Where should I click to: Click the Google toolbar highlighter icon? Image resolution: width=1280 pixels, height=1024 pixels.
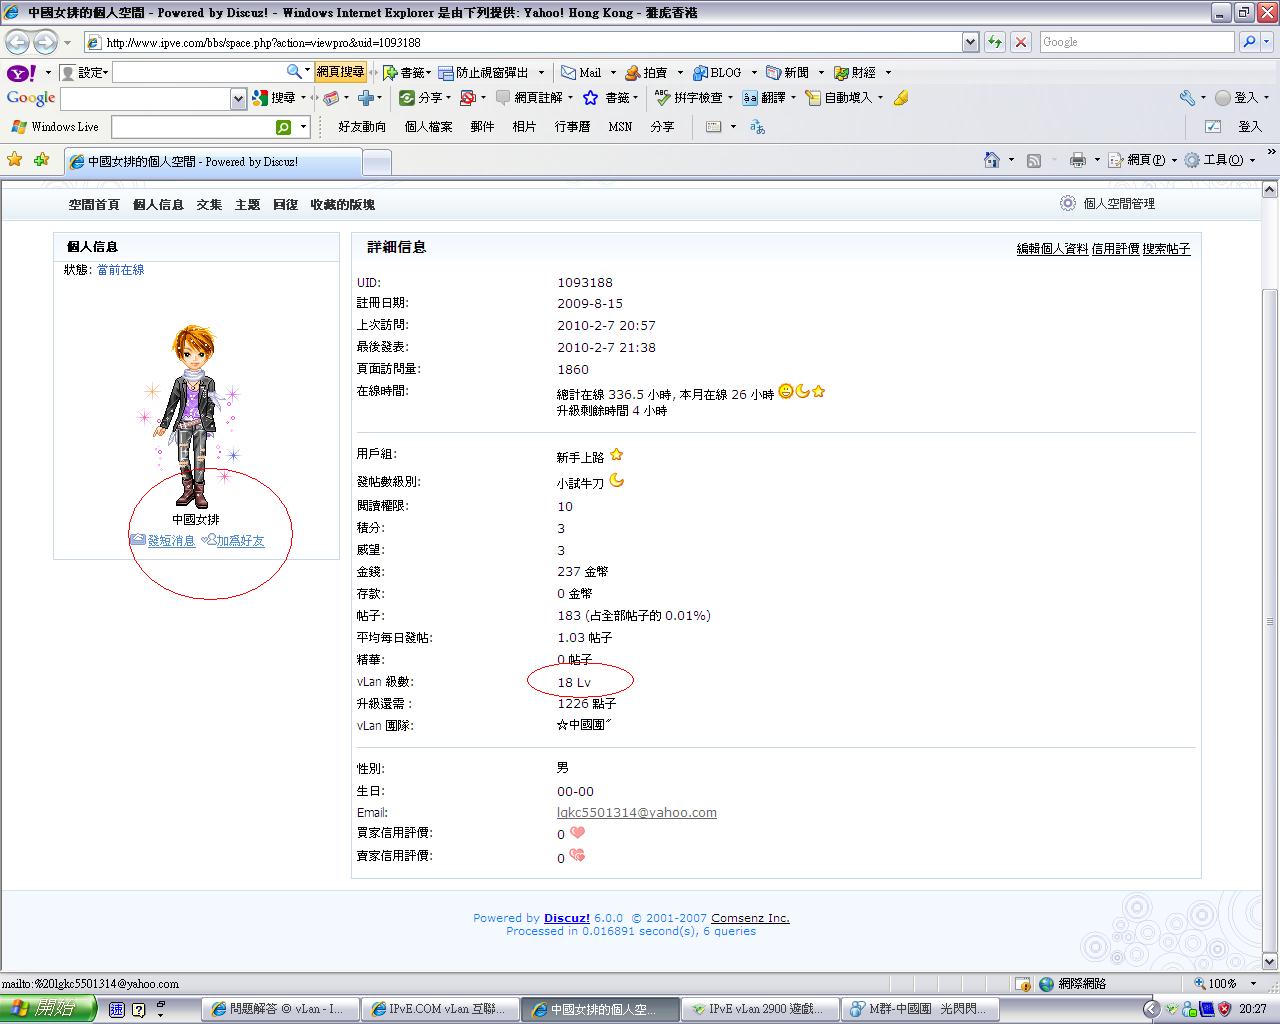point(901,98)
